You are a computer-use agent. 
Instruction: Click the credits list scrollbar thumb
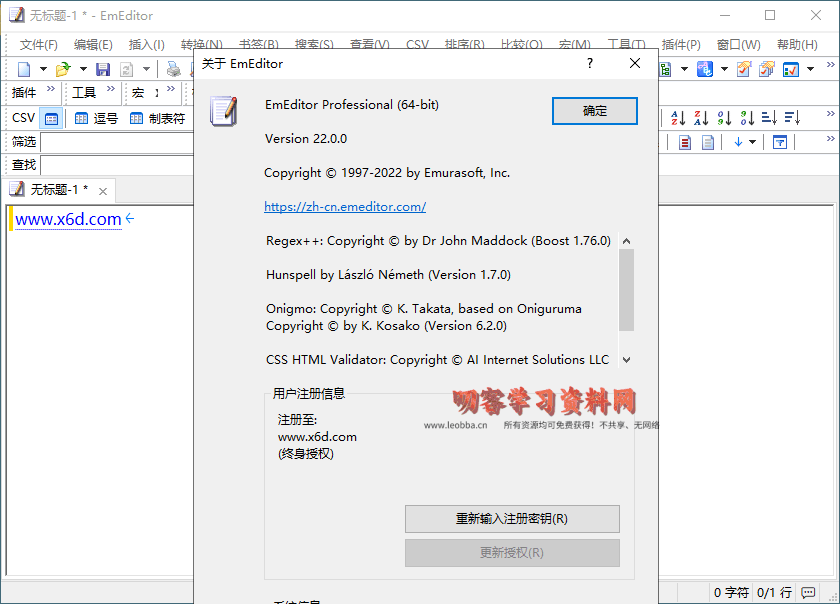(x=626, y=290)
